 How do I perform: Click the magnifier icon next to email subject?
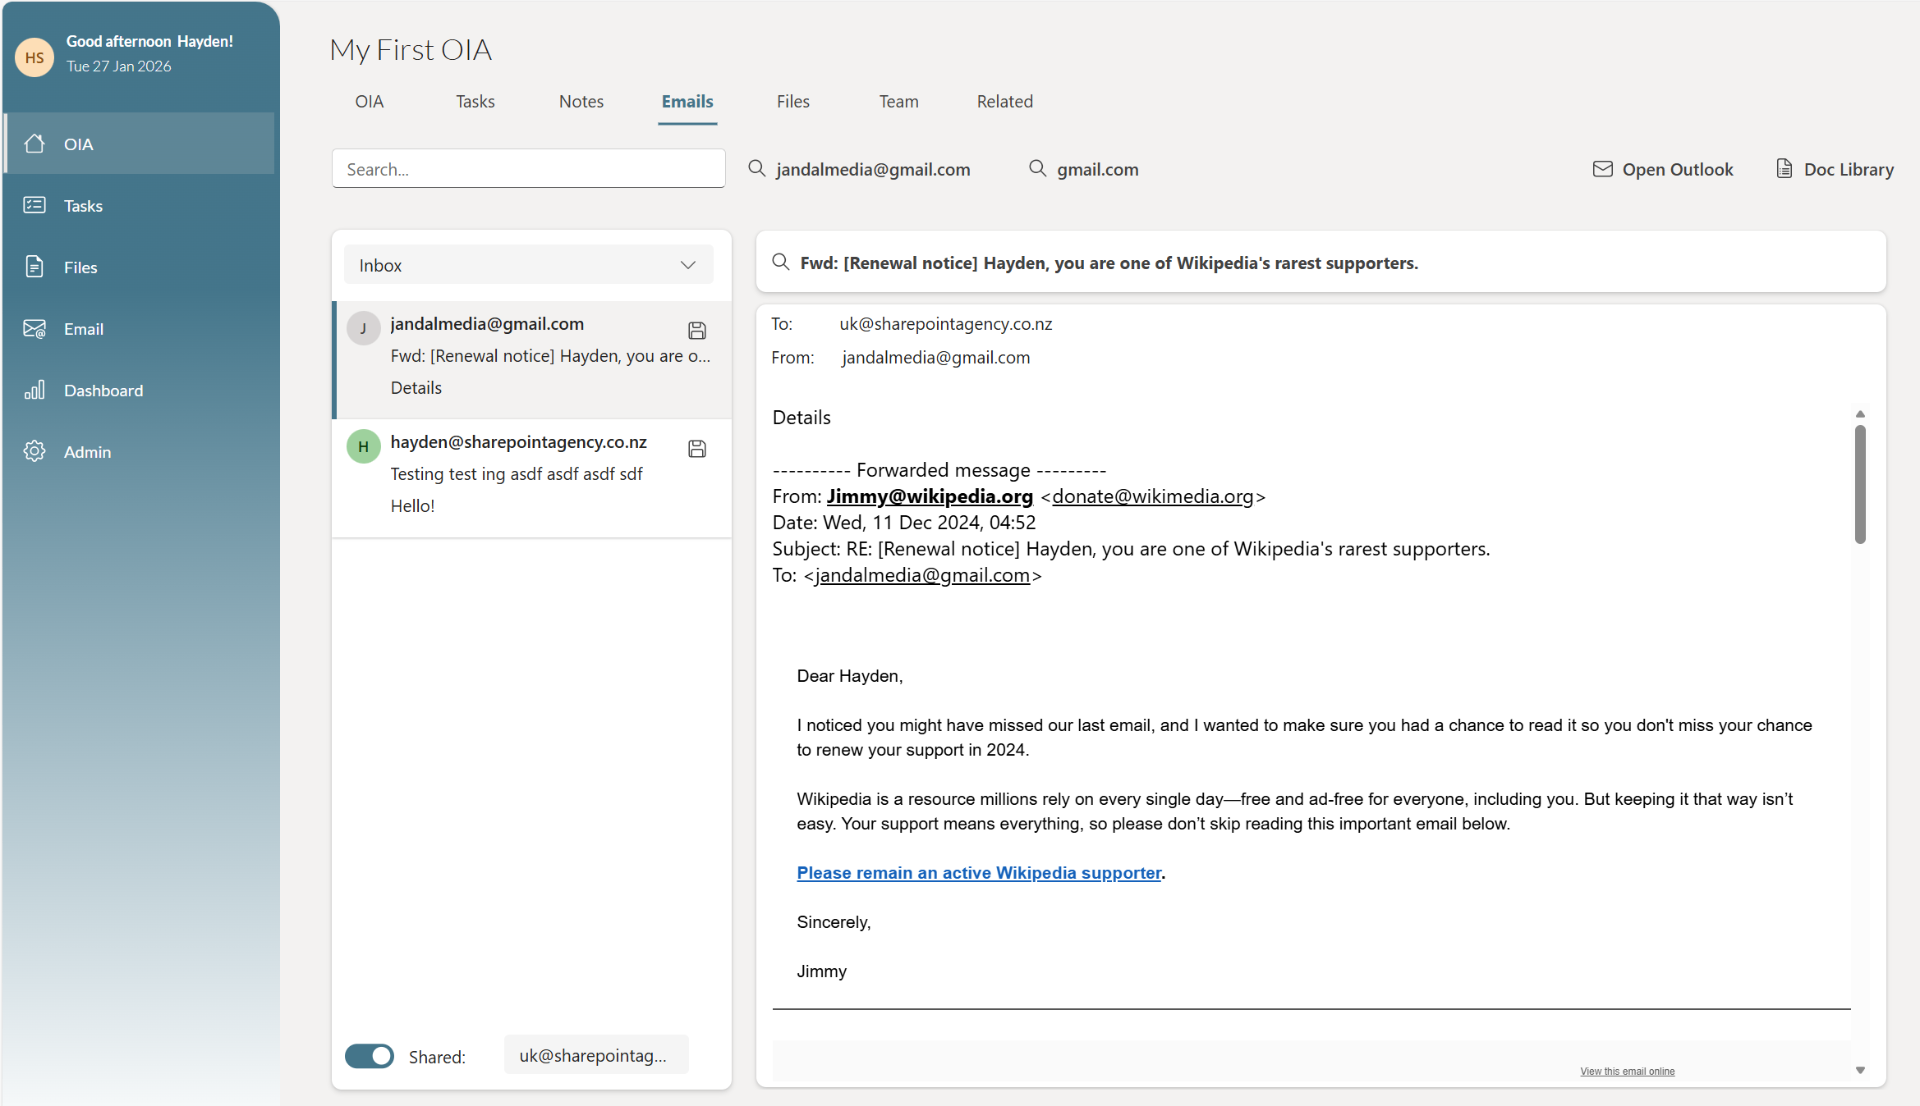[781, 262]
